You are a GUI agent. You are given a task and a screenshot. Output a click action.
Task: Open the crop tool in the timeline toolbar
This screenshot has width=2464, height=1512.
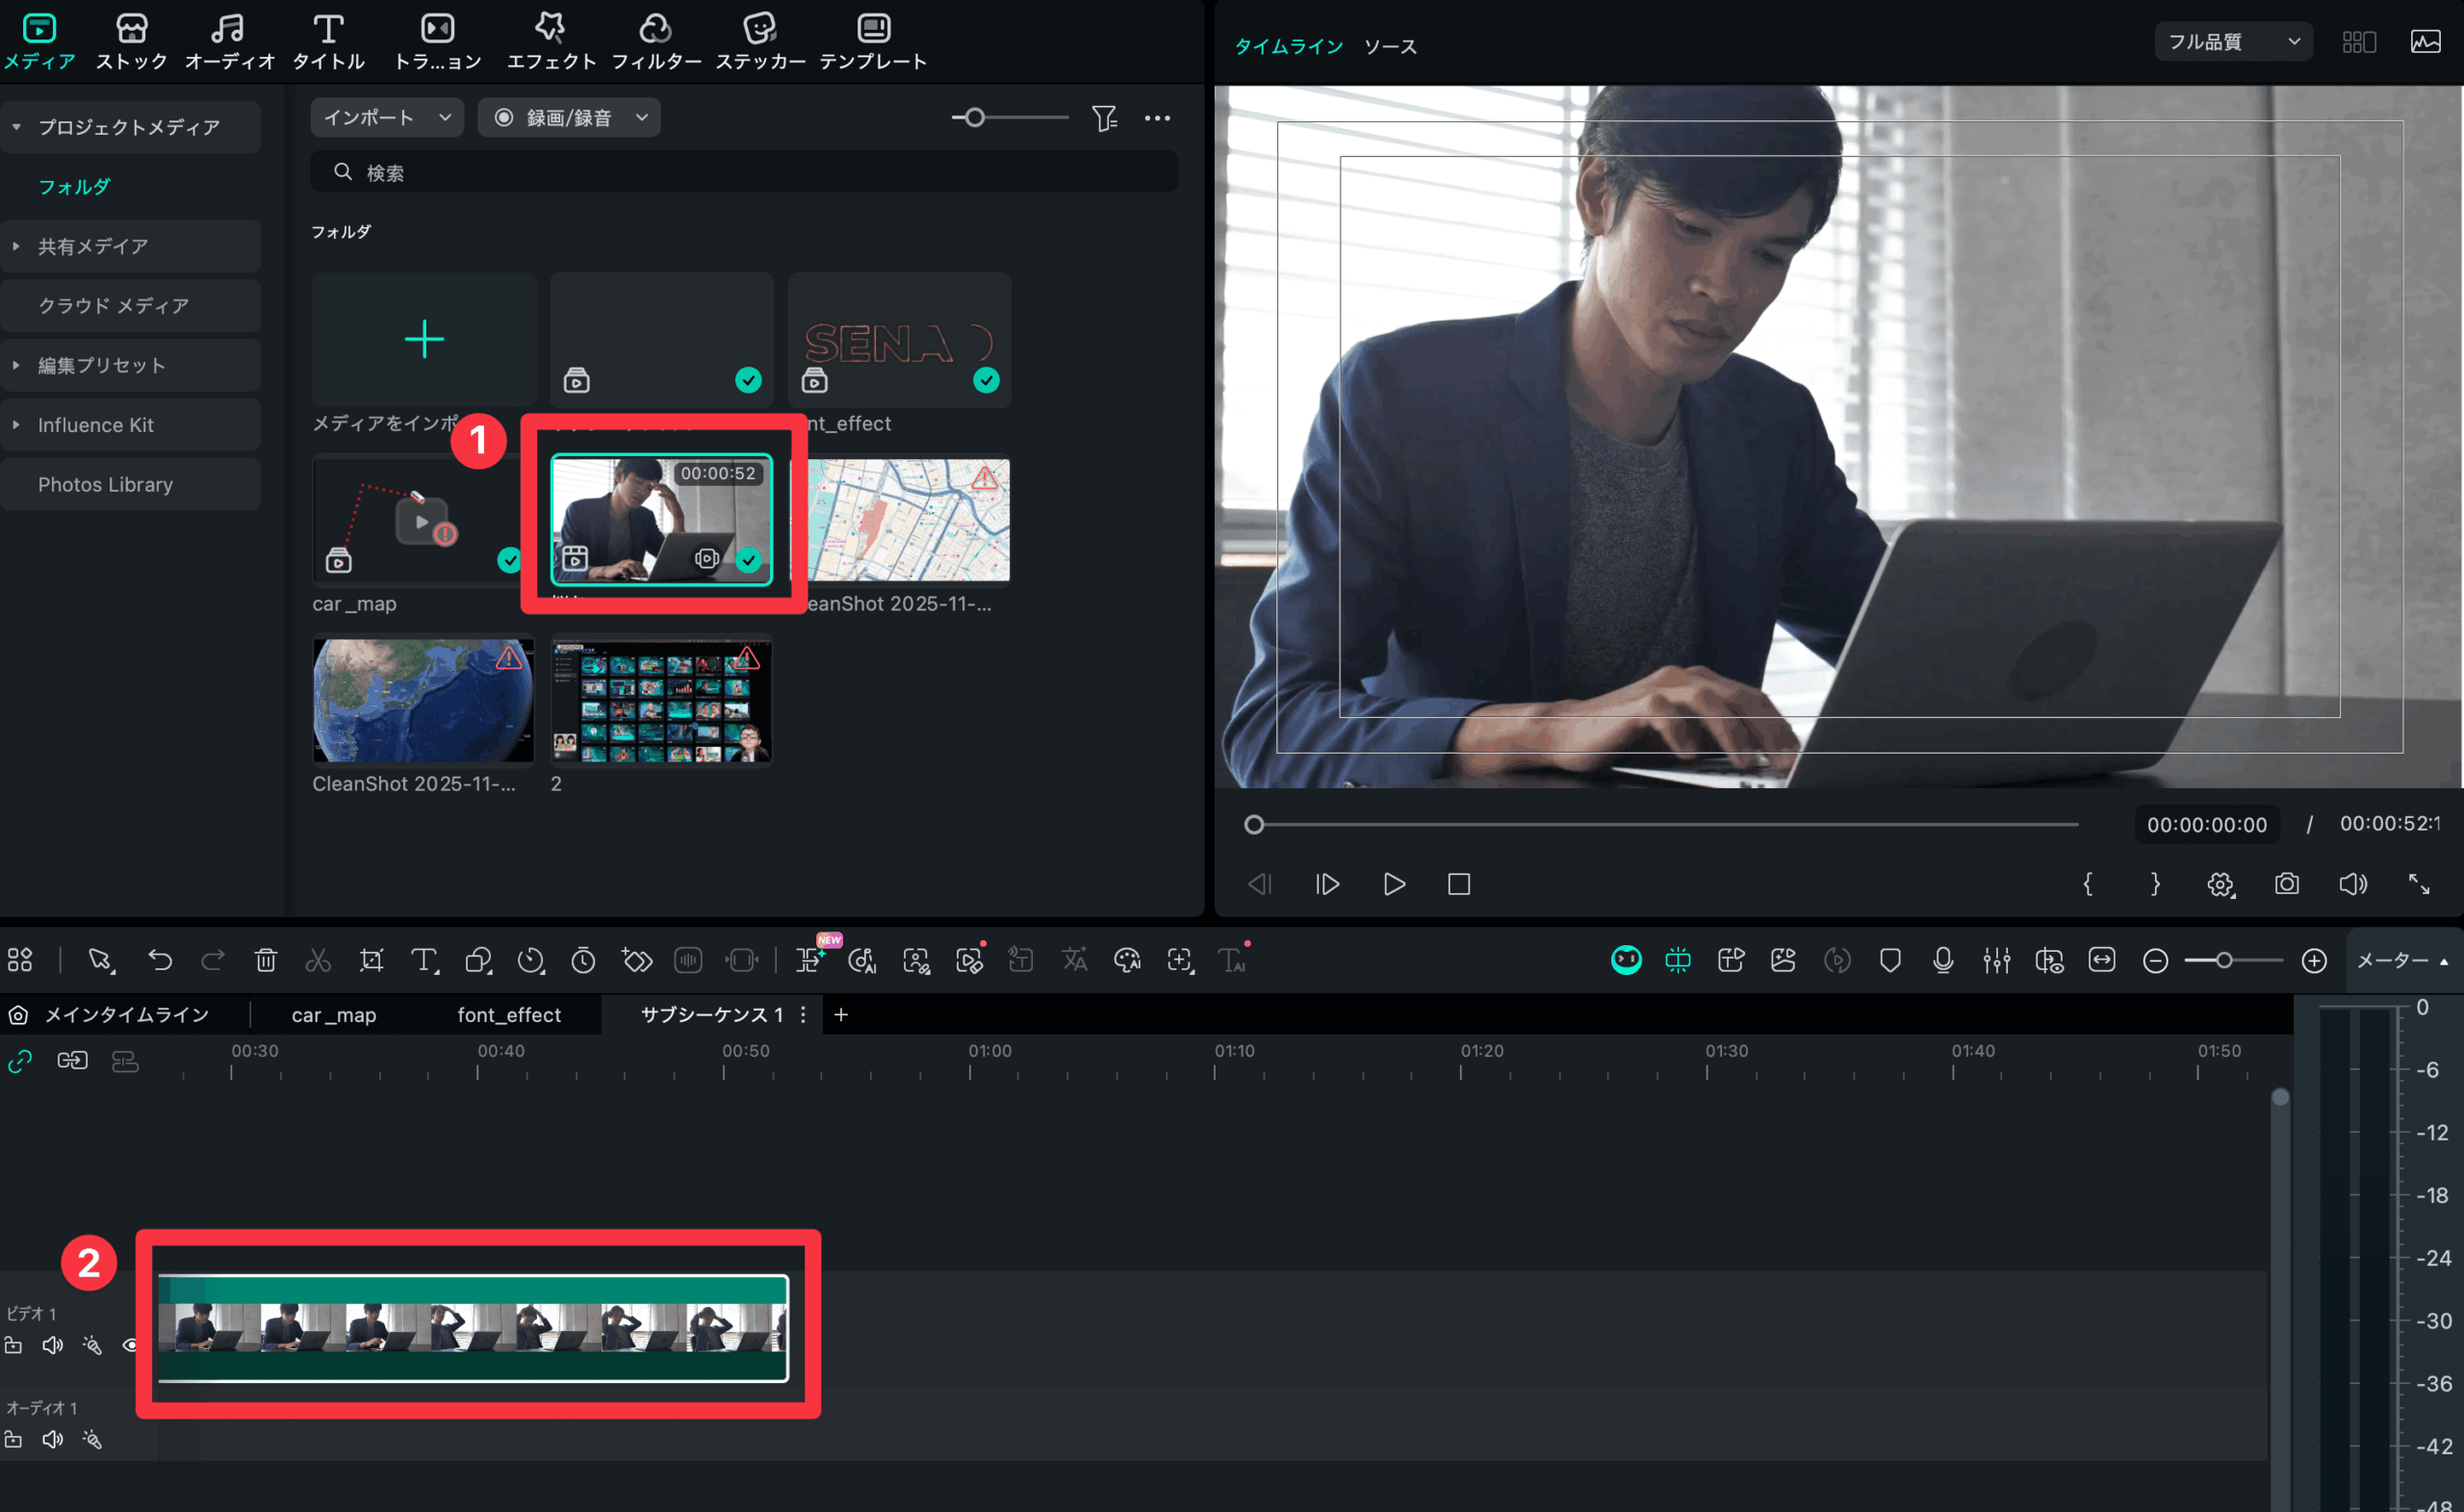[371, 960]
